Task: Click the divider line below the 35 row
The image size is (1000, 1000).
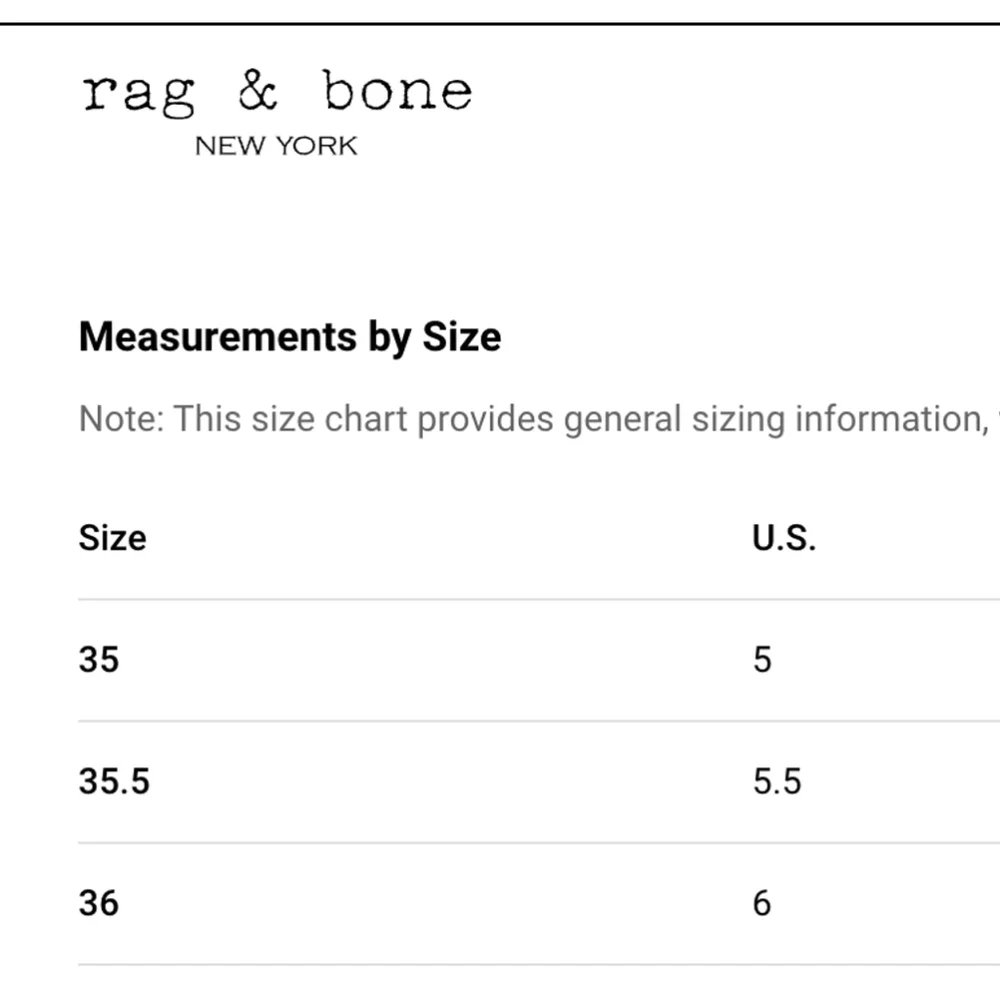Action: tap(539, 721)
